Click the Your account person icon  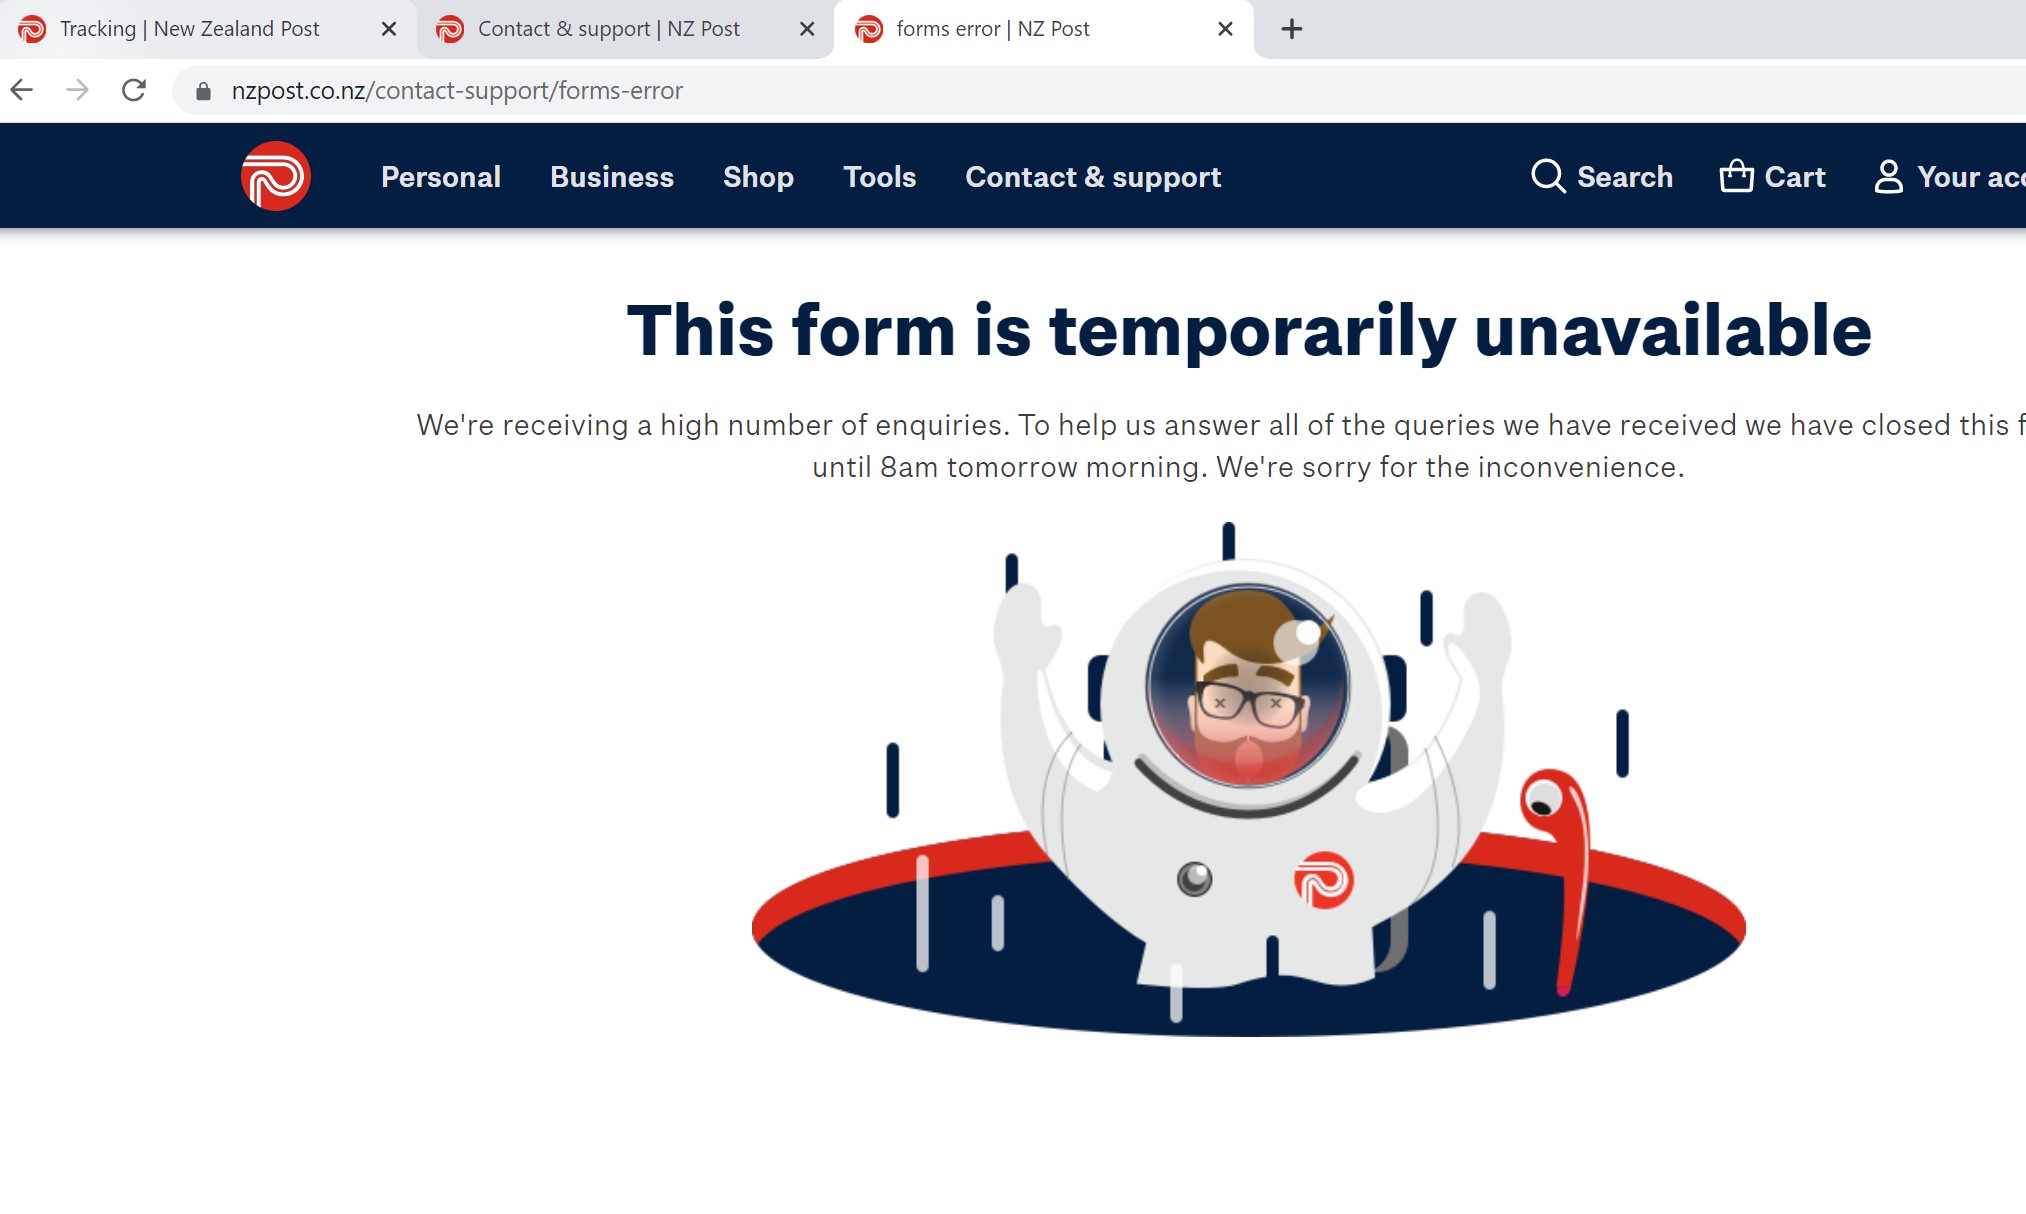coord(1888,176)
